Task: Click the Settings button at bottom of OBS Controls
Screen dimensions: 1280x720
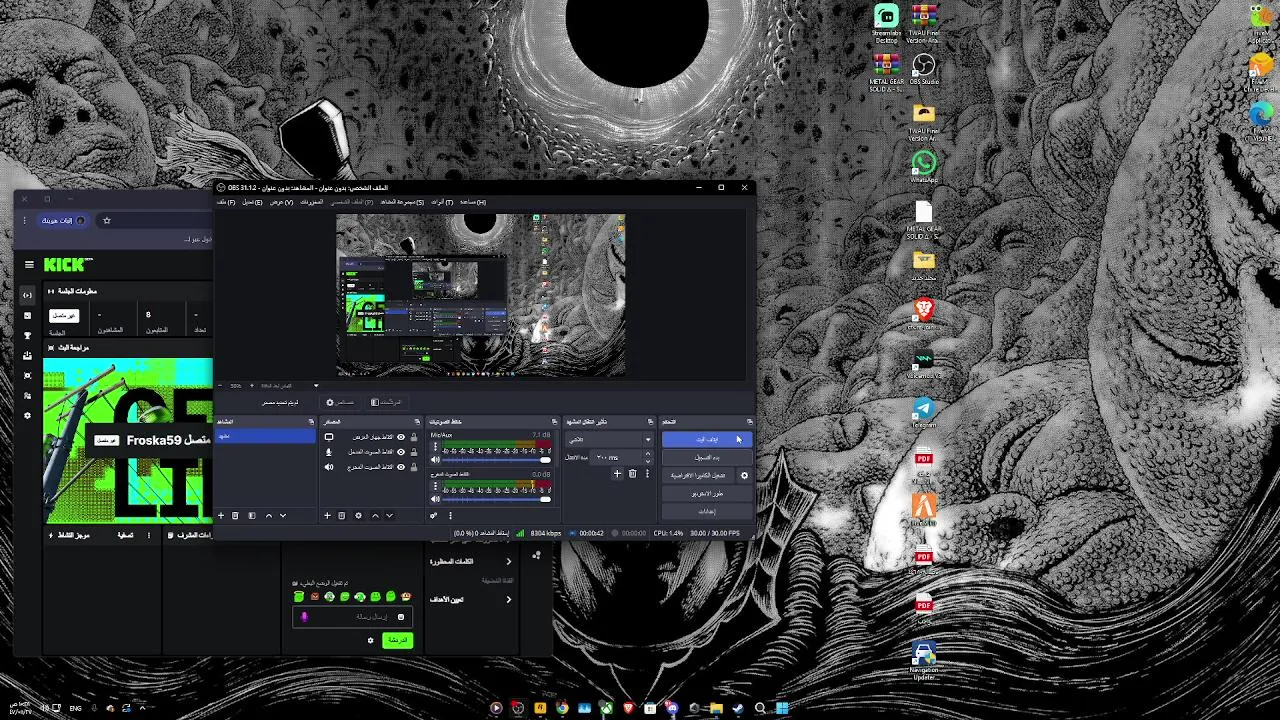Action: 707,512
